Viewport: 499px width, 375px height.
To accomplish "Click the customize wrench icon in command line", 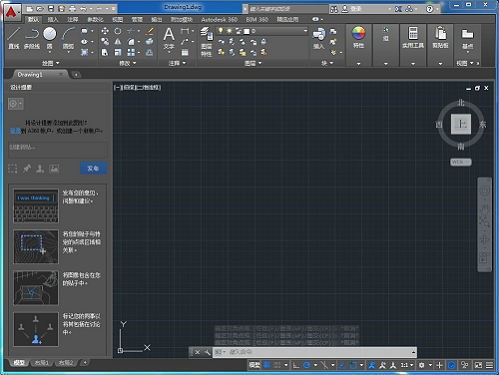I will [x=207, y=352].
